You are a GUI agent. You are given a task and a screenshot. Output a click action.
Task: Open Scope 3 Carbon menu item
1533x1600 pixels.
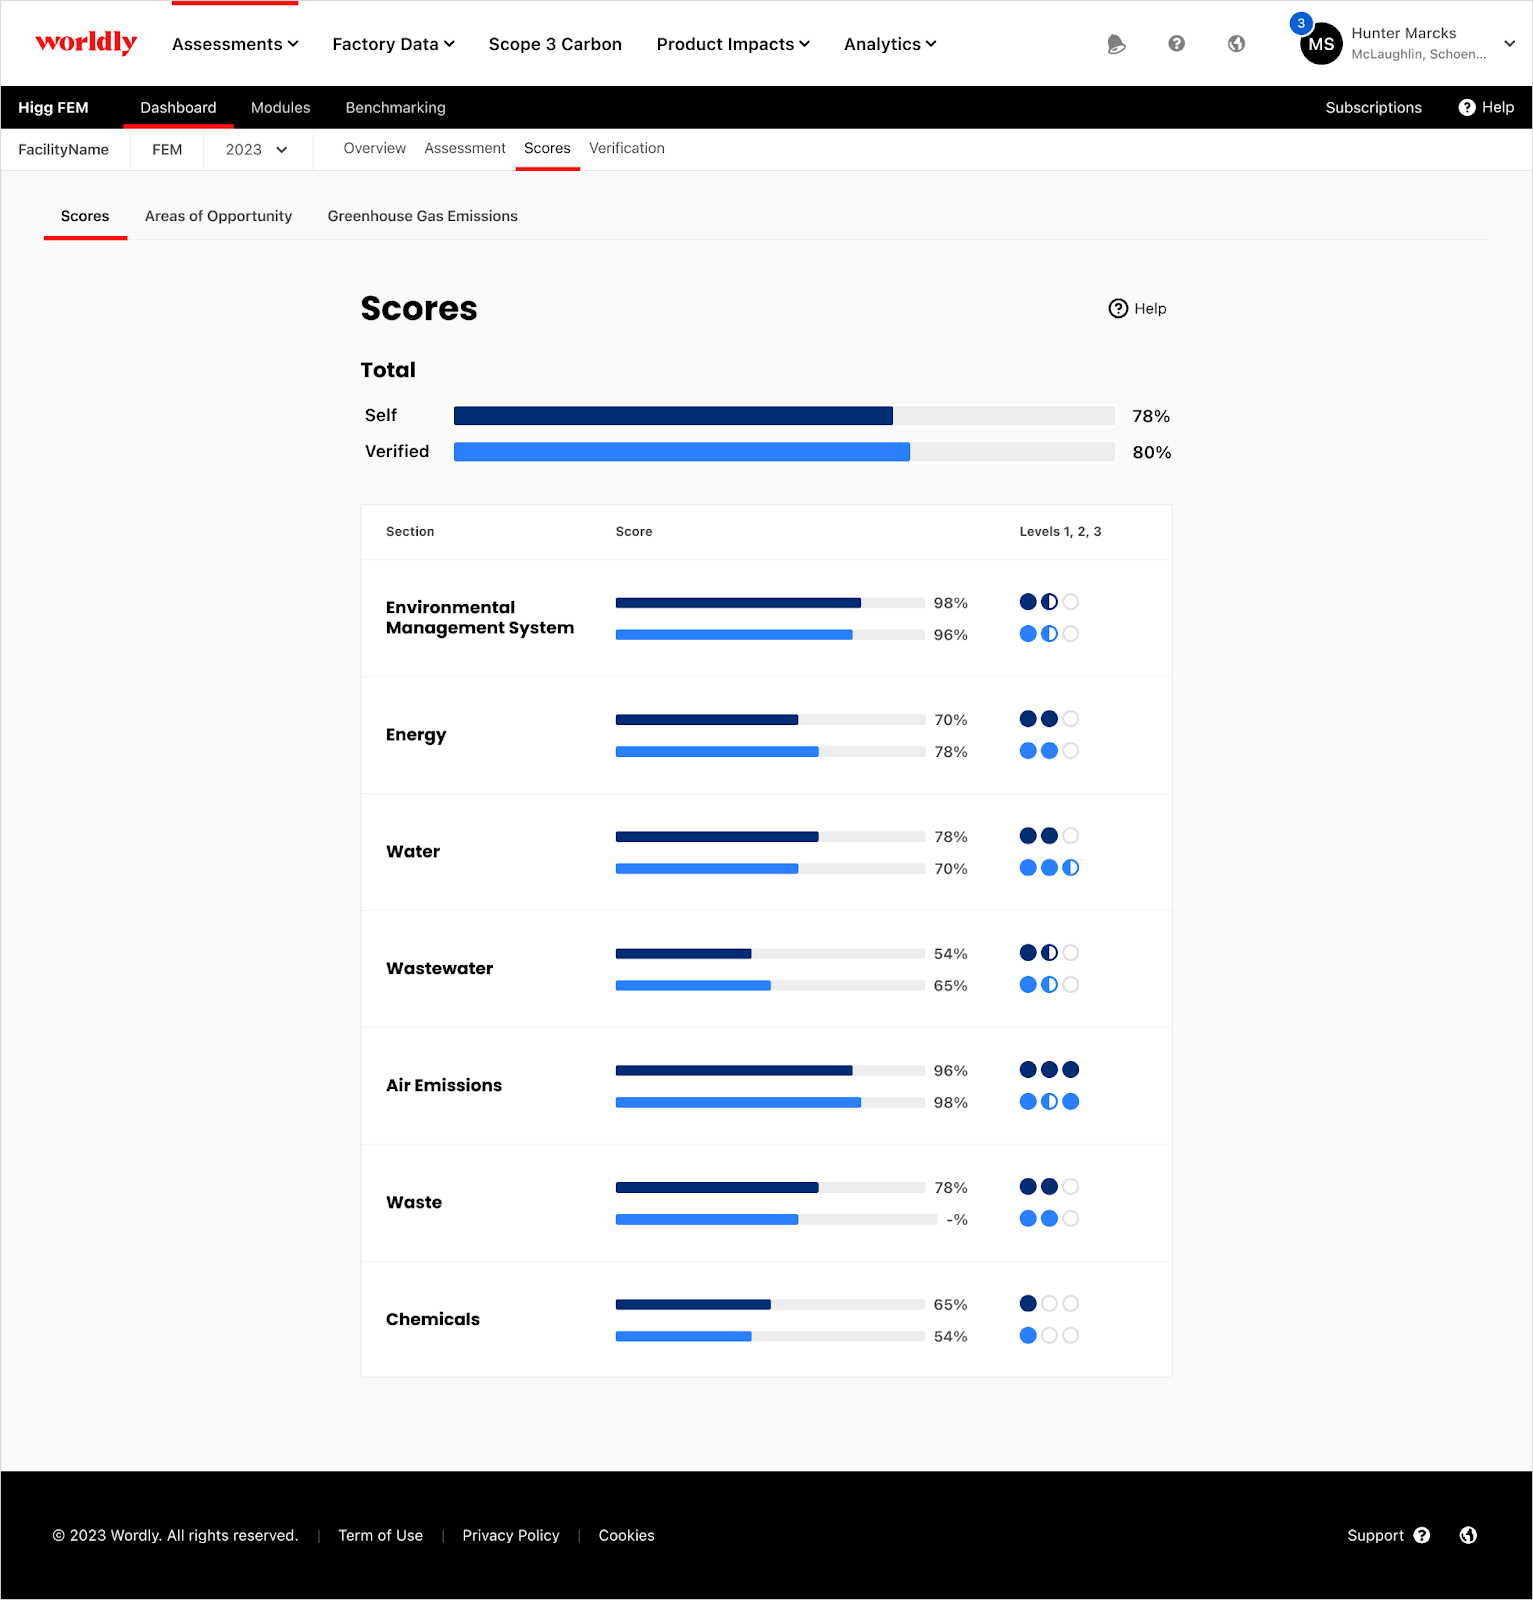[555, 44]
